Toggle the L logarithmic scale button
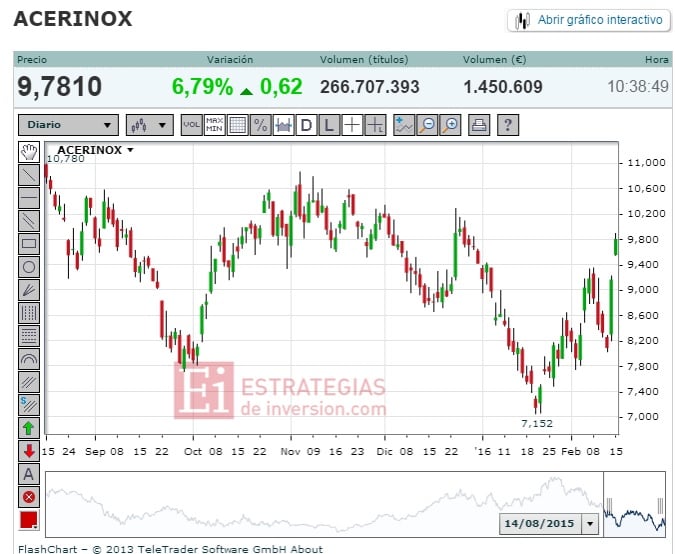This screenshot has width=675, height=554. point(329,125)
